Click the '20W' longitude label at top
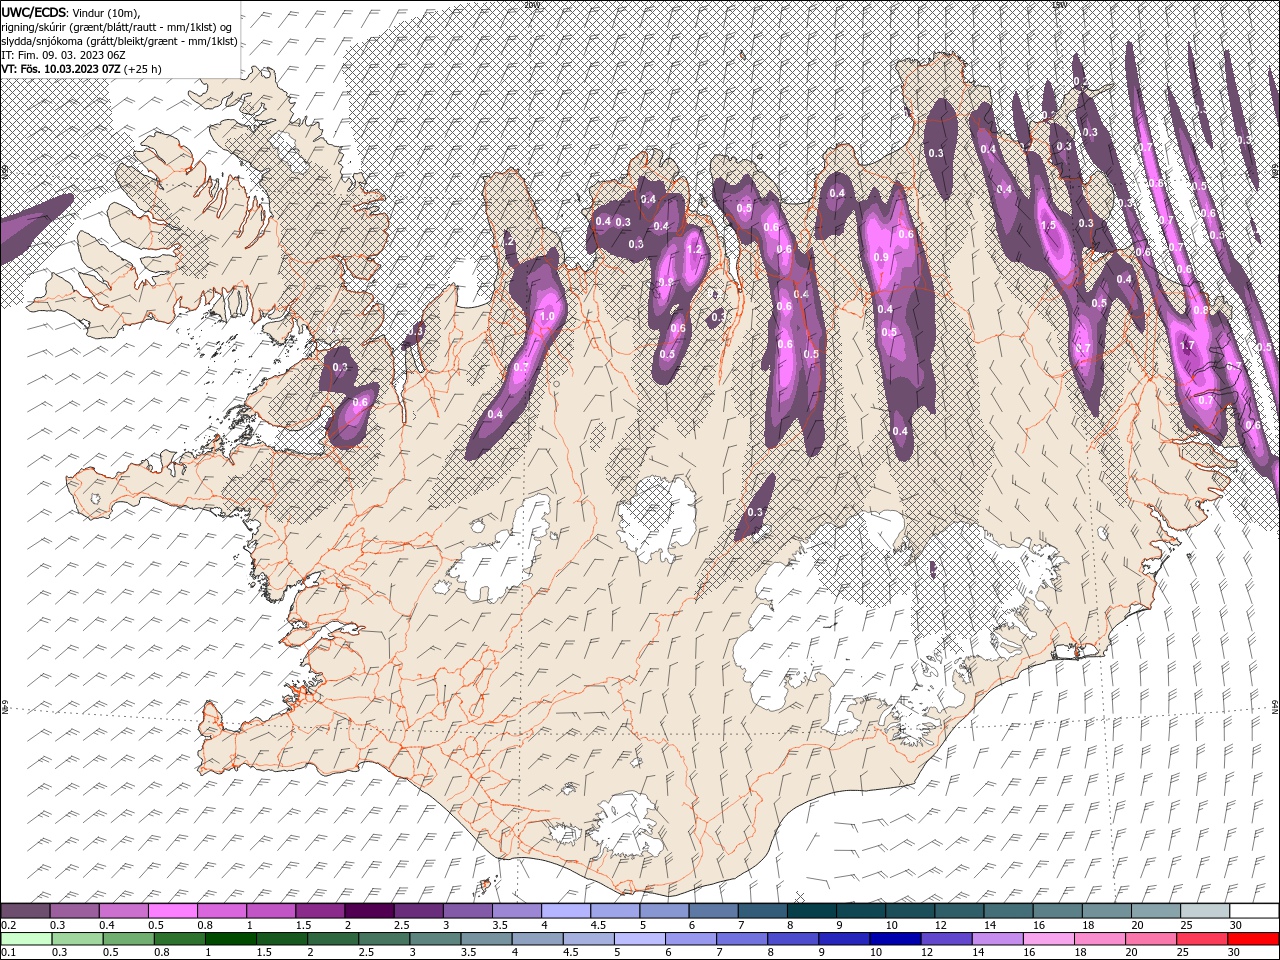Screen dimensions: 1280x960 pos(530,5)
